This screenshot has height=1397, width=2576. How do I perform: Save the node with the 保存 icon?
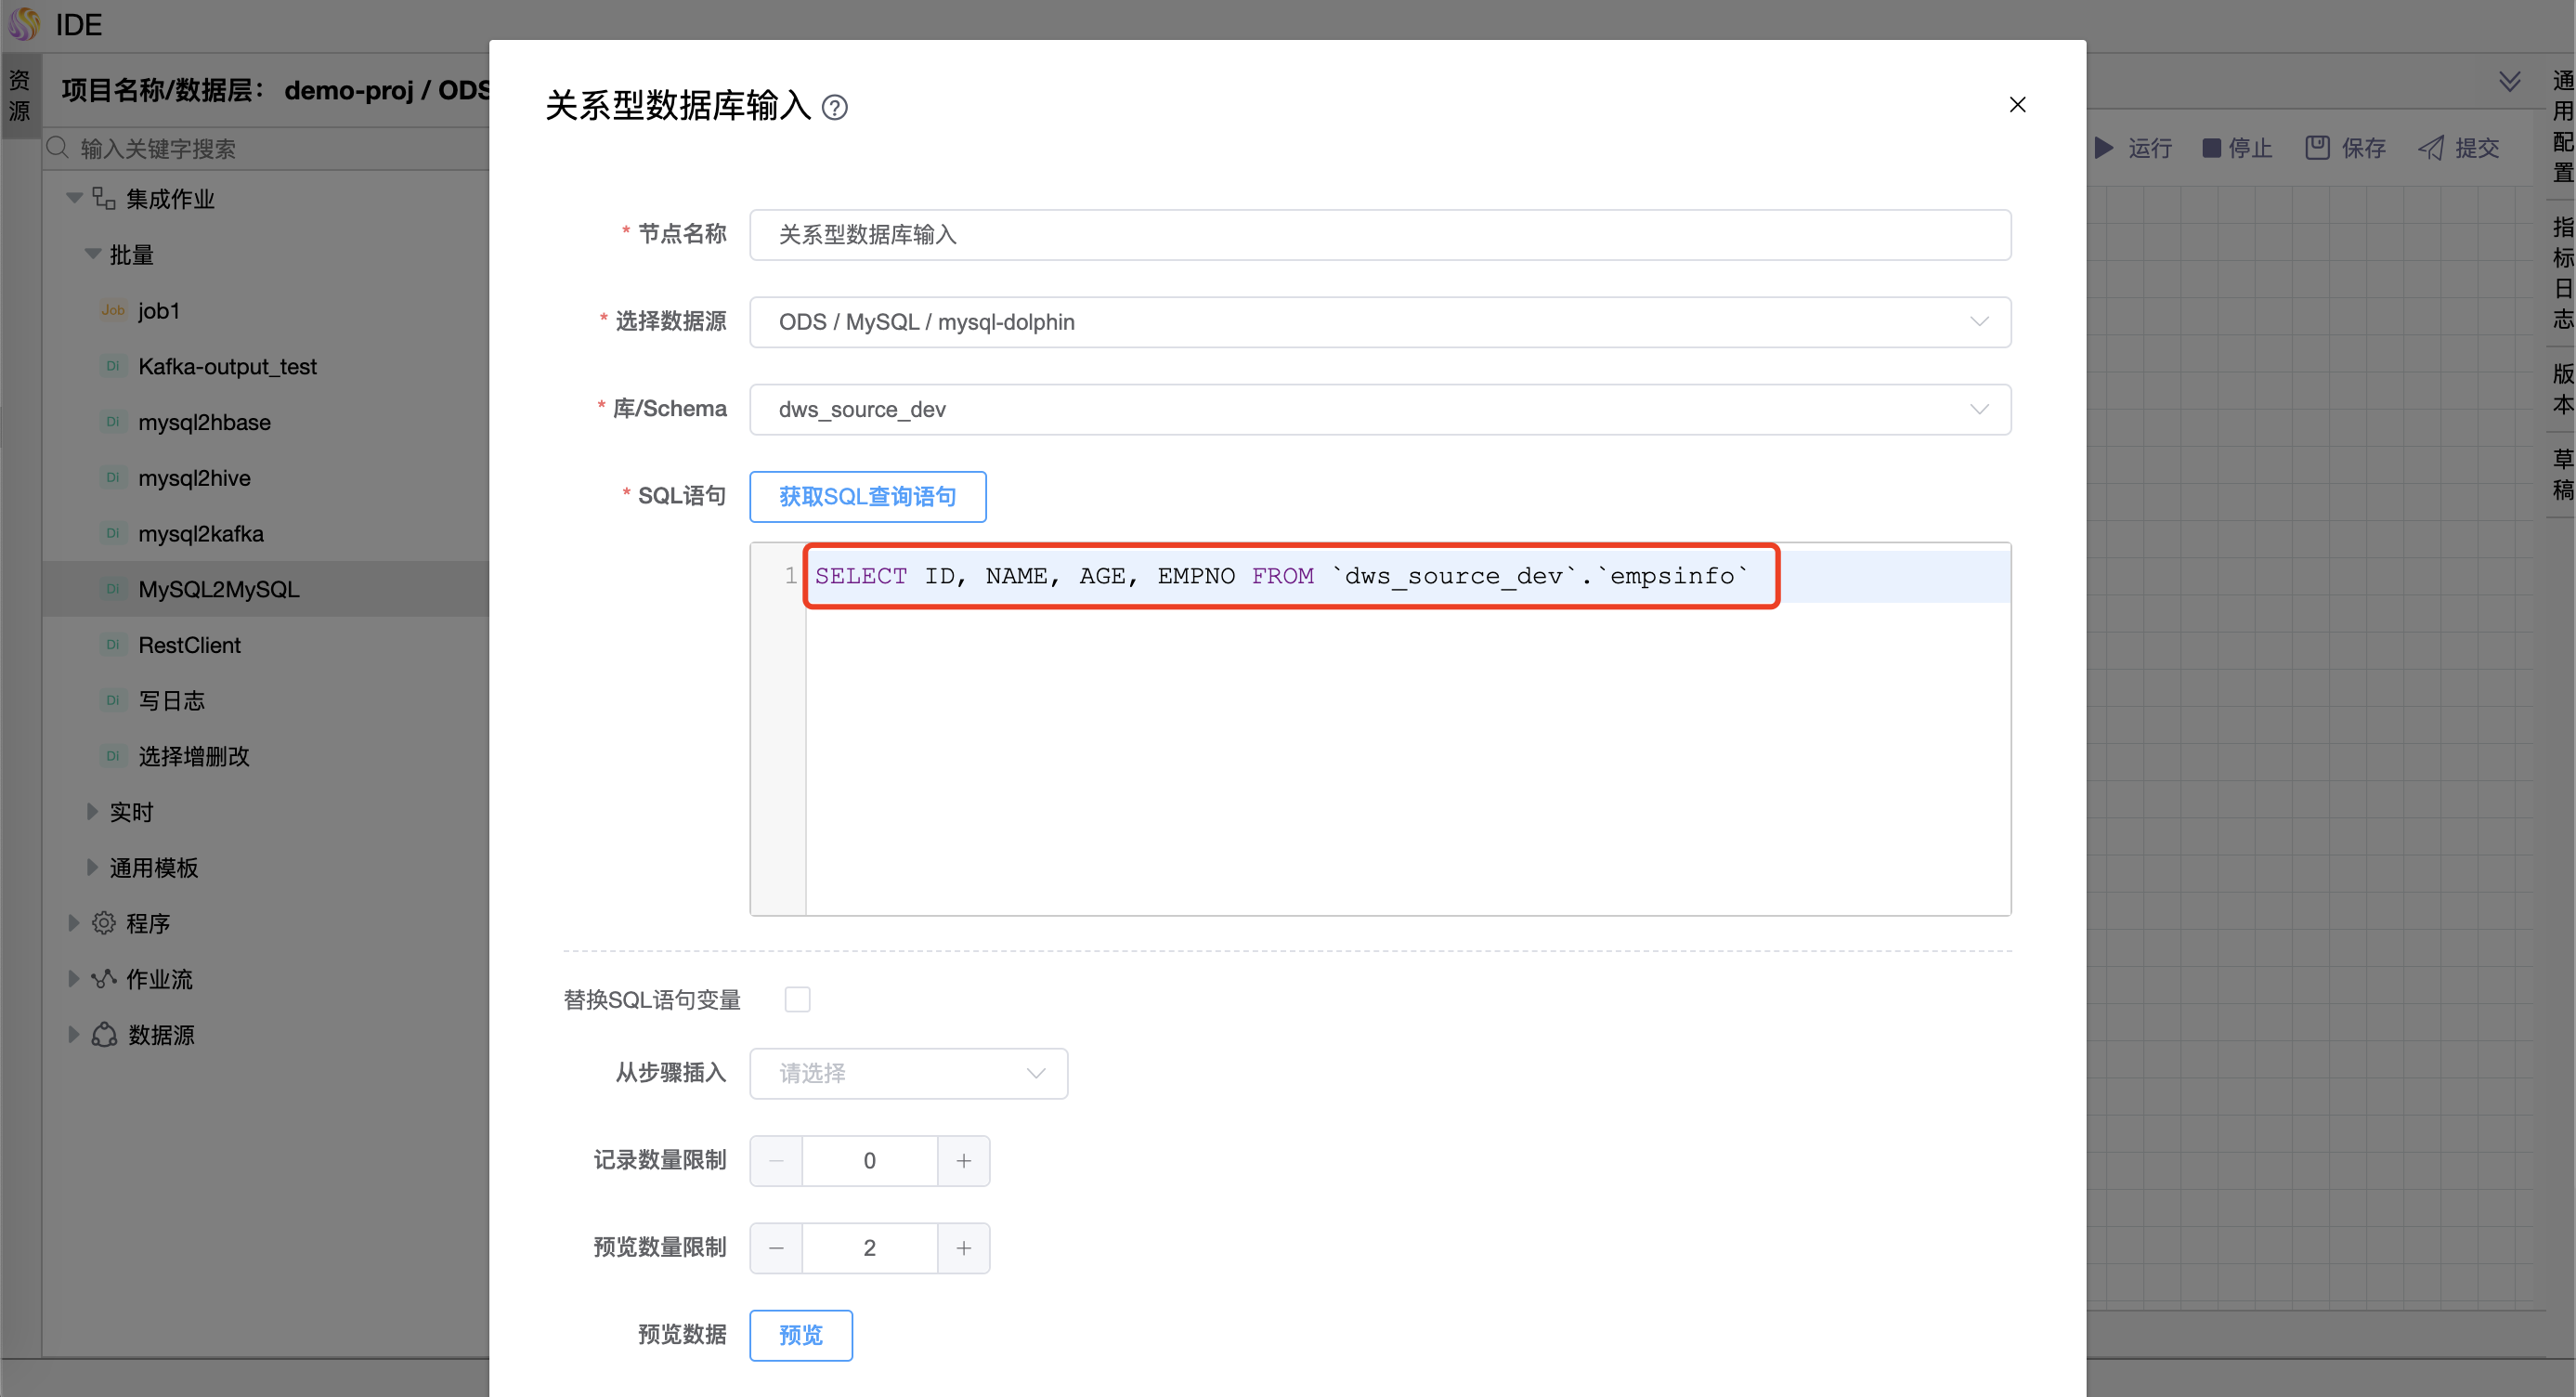click(x=2318, y=147)
